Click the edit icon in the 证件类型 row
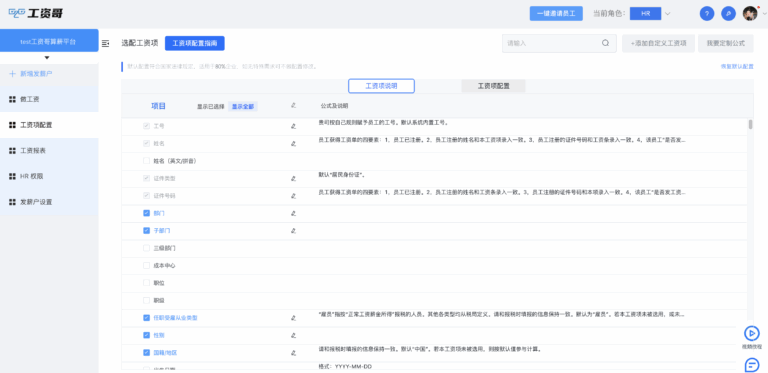Viewport: 768px width, 373px height. coord(293,179)
